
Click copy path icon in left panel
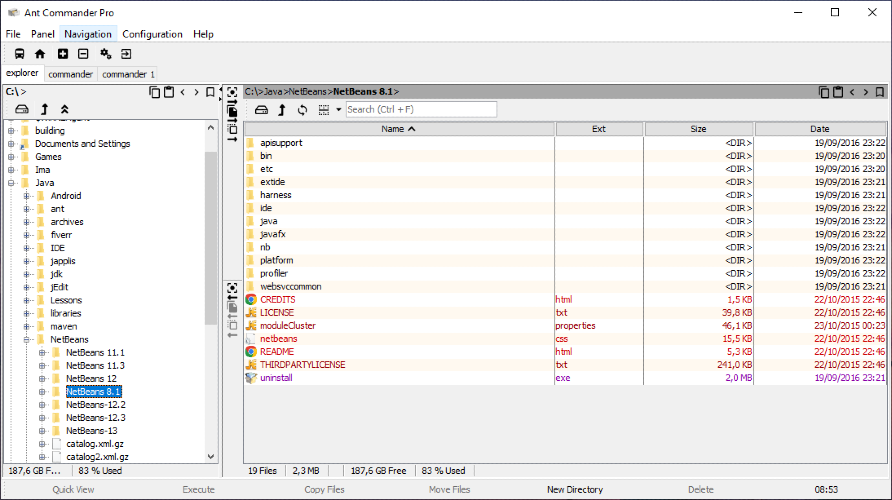pos(154,92)
